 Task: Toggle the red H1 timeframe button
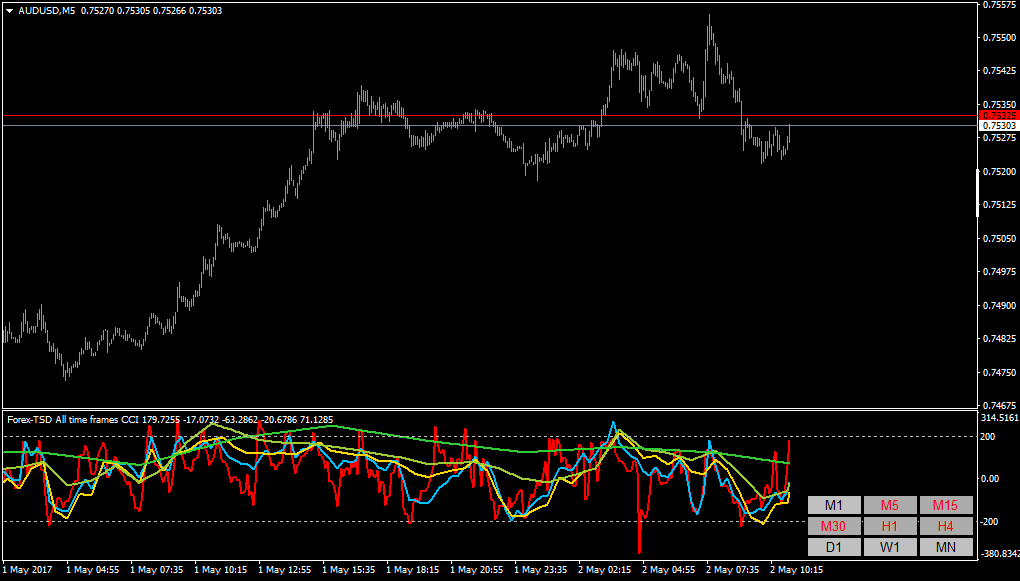890,526
